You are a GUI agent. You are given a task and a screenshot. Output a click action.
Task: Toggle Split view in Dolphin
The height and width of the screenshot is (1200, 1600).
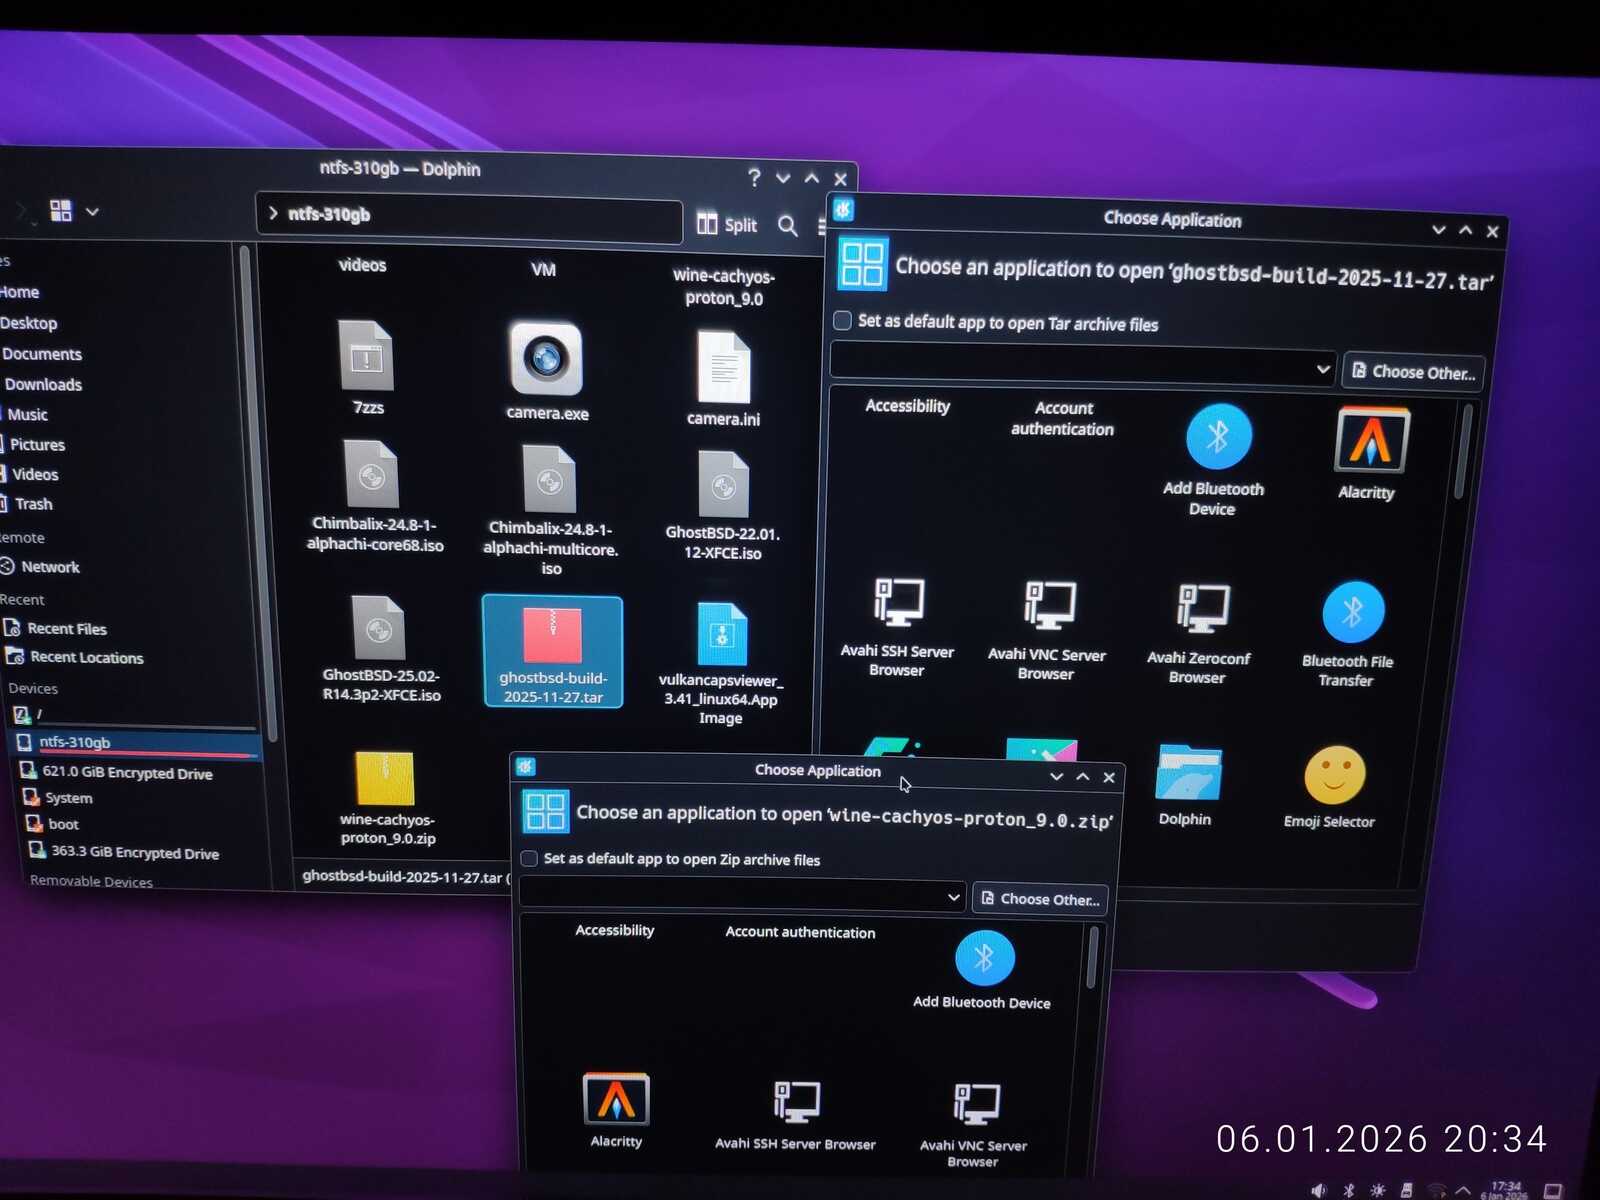727,224
